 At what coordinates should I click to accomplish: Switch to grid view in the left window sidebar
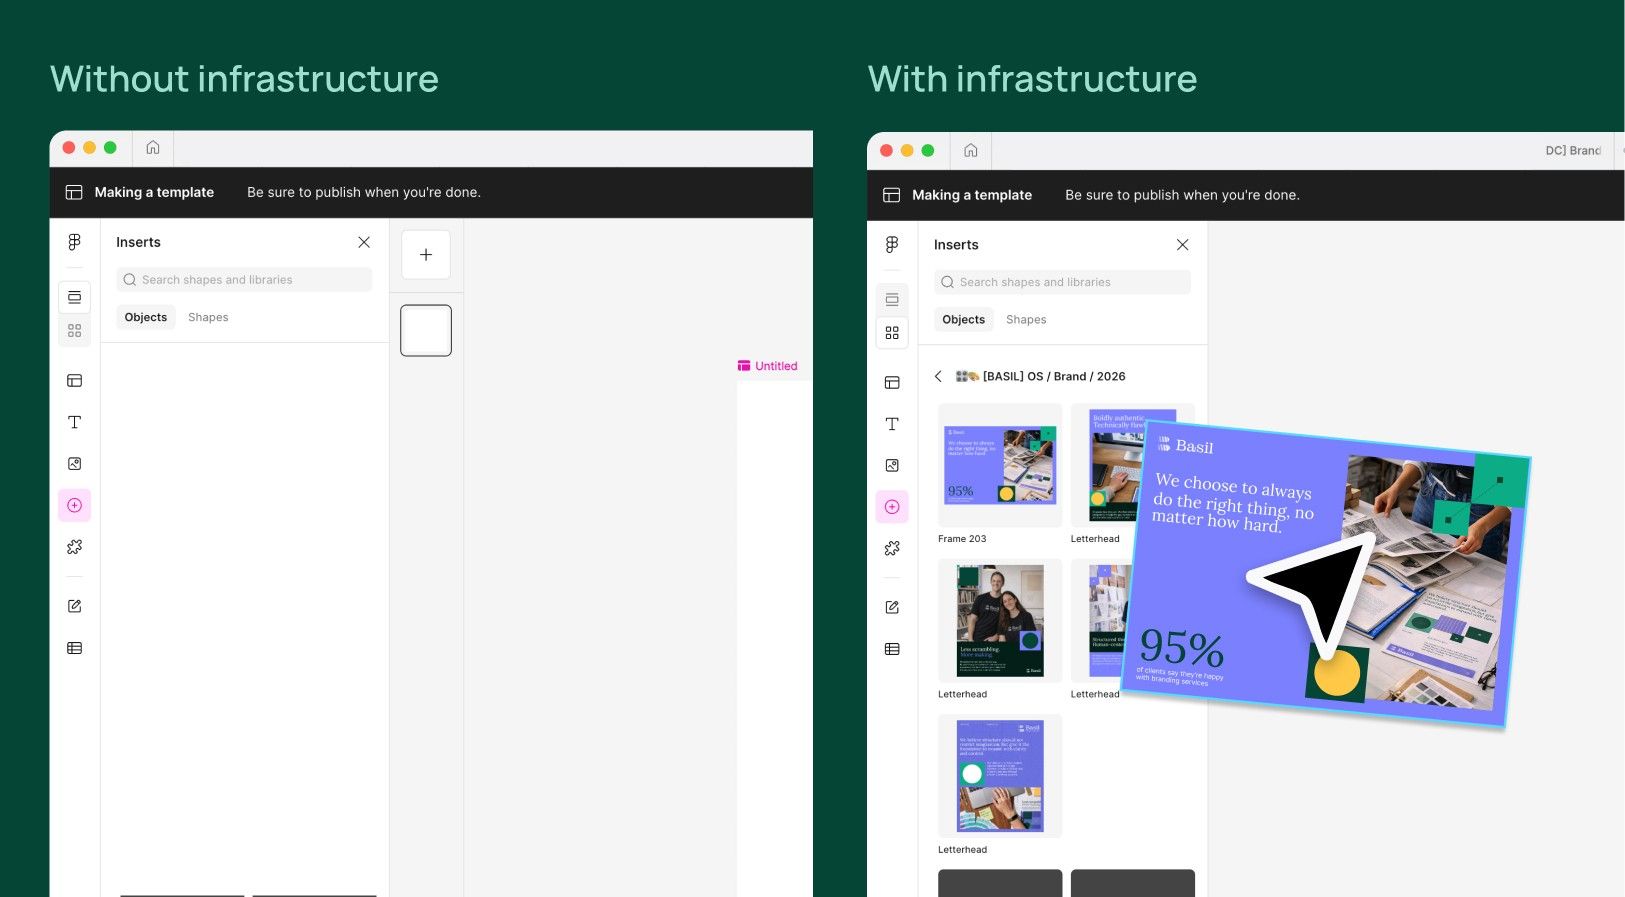point(75,331)
